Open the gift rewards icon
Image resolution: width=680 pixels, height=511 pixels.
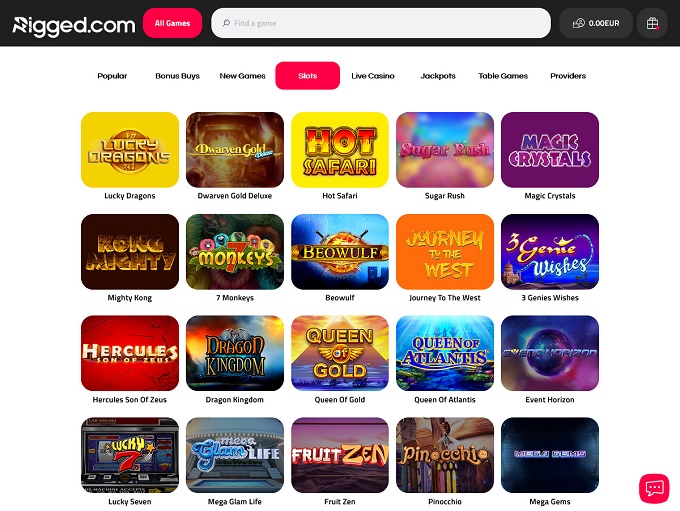(652, 23)
